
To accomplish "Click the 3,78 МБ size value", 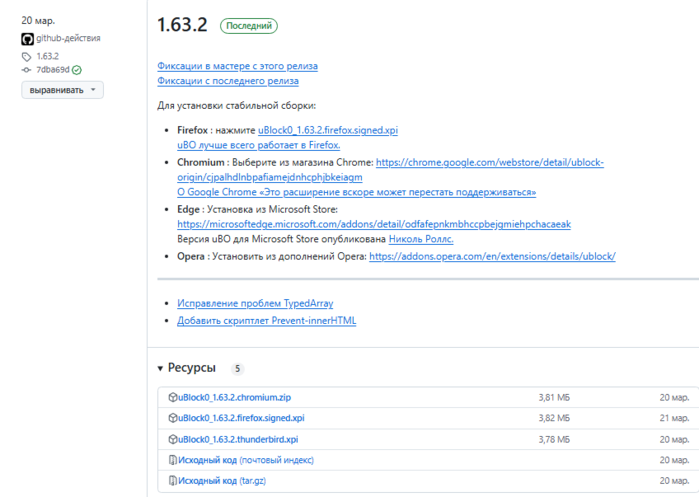I will click(554, 439).
